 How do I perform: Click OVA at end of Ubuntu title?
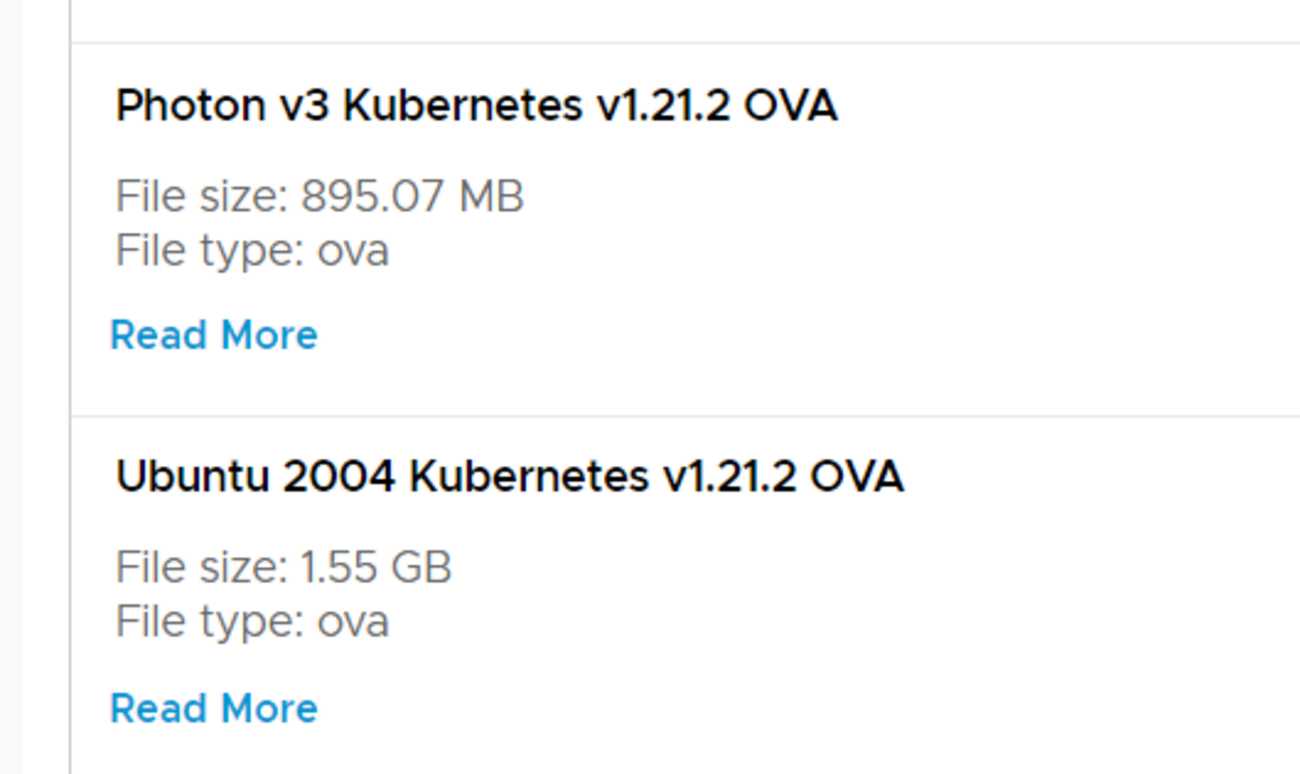click(x=856, y=477)
